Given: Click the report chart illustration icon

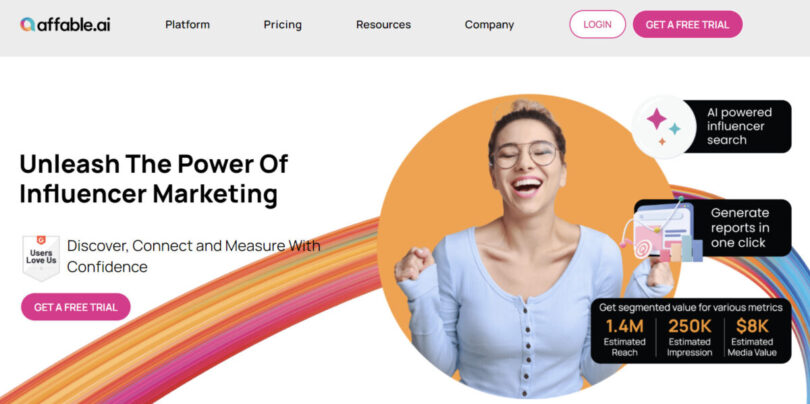Looking at the screenshot, I should click(x=663, y=230).
